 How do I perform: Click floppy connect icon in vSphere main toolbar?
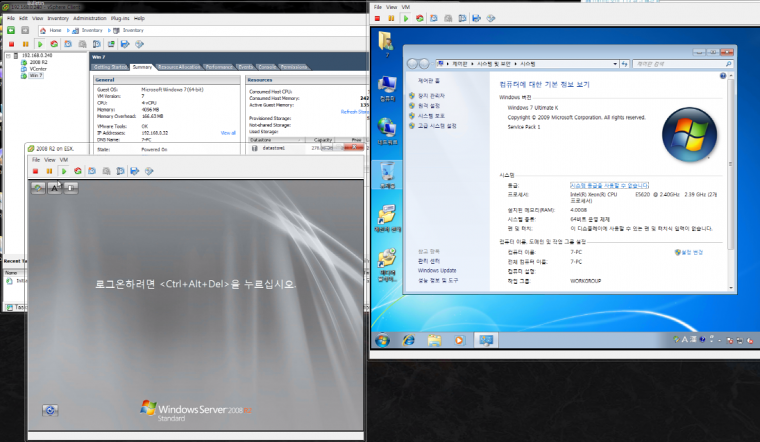(125, 44)
